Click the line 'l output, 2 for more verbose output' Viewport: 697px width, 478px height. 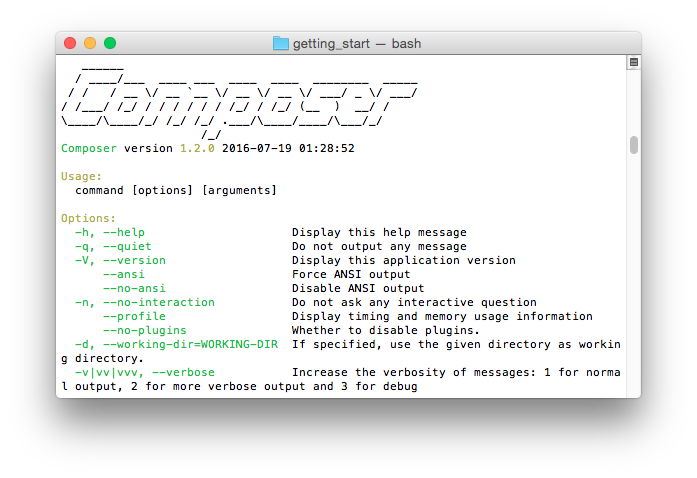(183, 386)
